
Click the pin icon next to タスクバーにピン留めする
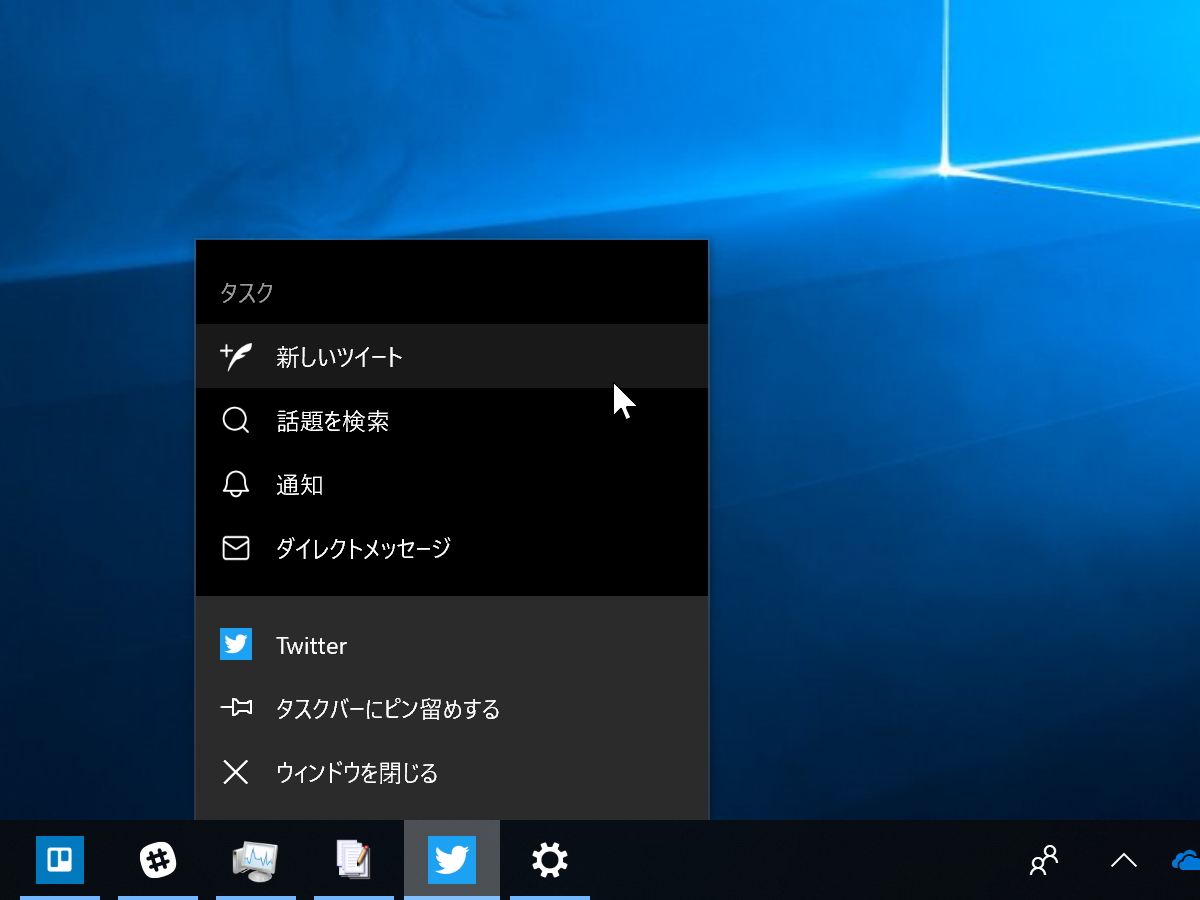[x=236, y=708]
